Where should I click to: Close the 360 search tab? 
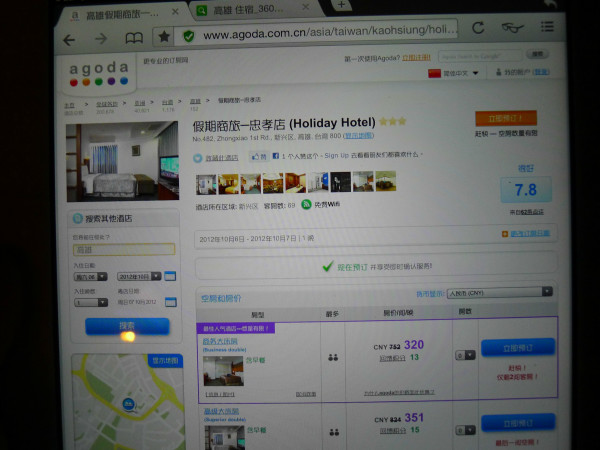pos(305,7)
